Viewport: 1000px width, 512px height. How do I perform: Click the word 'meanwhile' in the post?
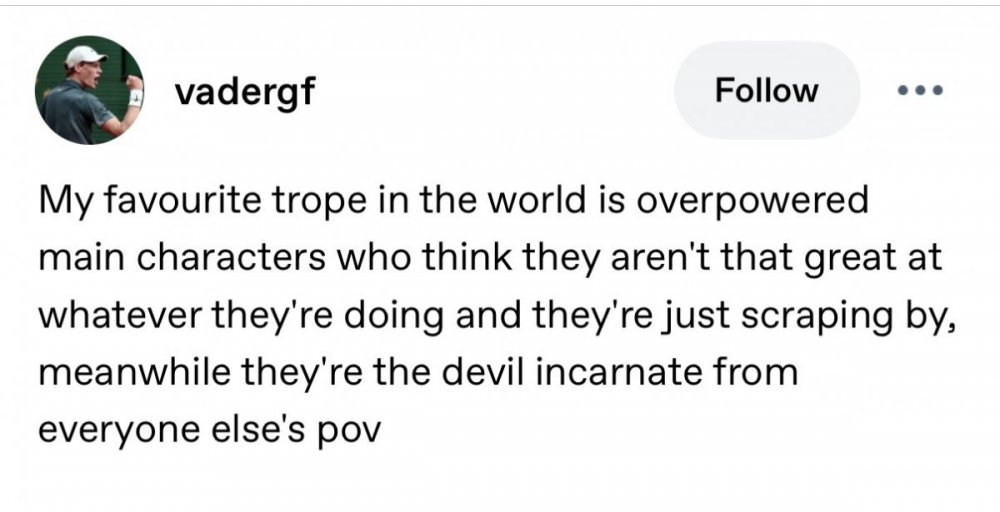click(x=134, y=372)
